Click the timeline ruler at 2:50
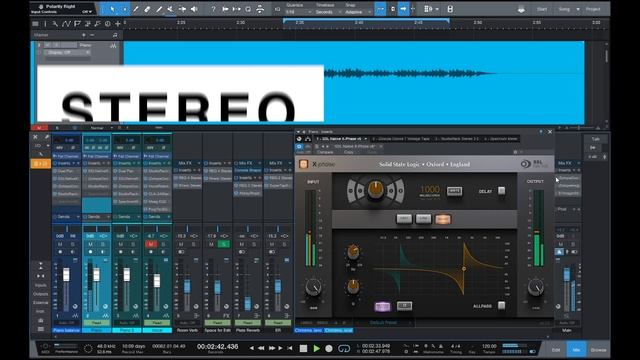The height and width of the screenshot is (360, 640). [x=478, y=23]
